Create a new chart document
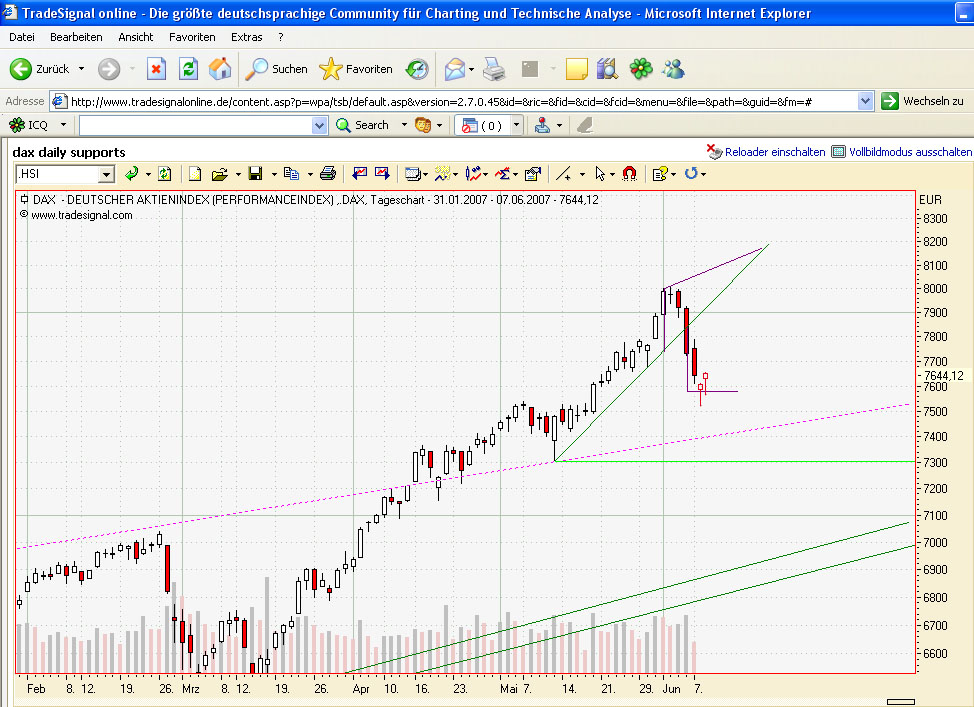 (x=194, y=174)
